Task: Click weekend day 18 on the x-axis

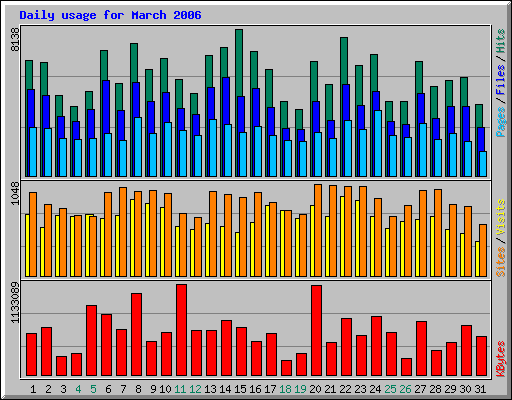Action: [285, 389]
